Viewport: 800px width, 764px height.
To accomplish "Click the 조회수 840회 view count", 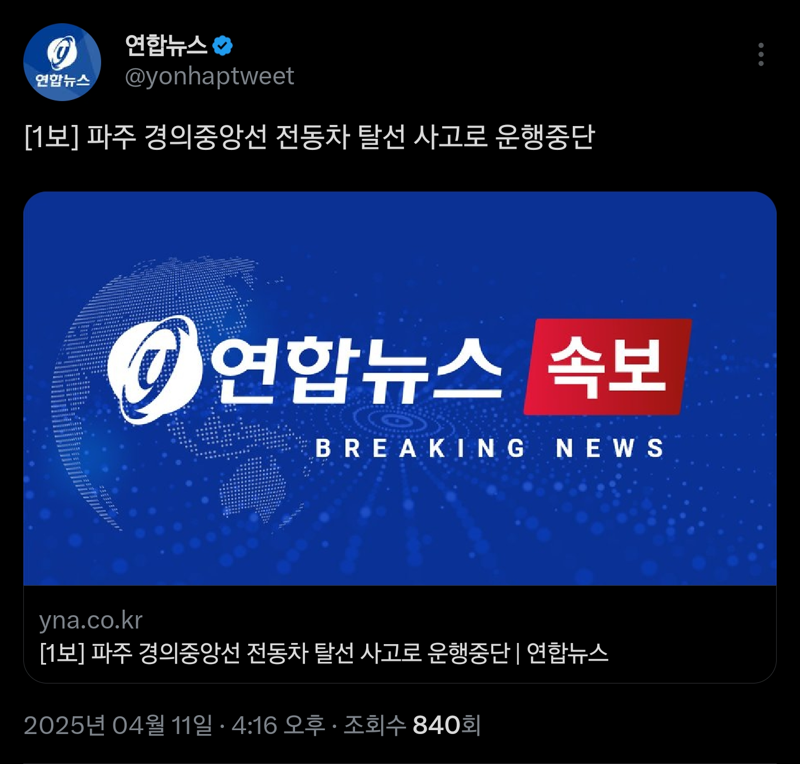I will 412,725.
